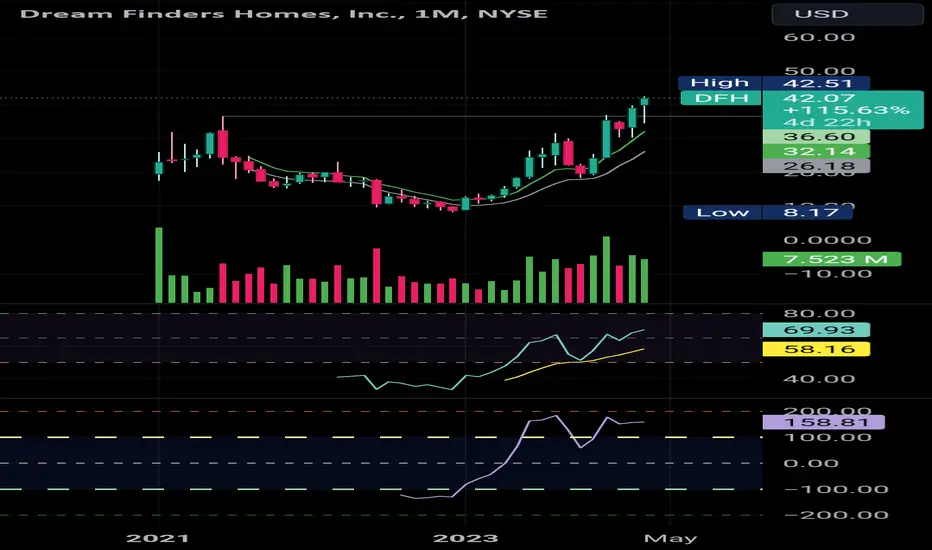Click the -200.00 oscillator axis label
The image size is (932, 550).
(x=836, y=515)
